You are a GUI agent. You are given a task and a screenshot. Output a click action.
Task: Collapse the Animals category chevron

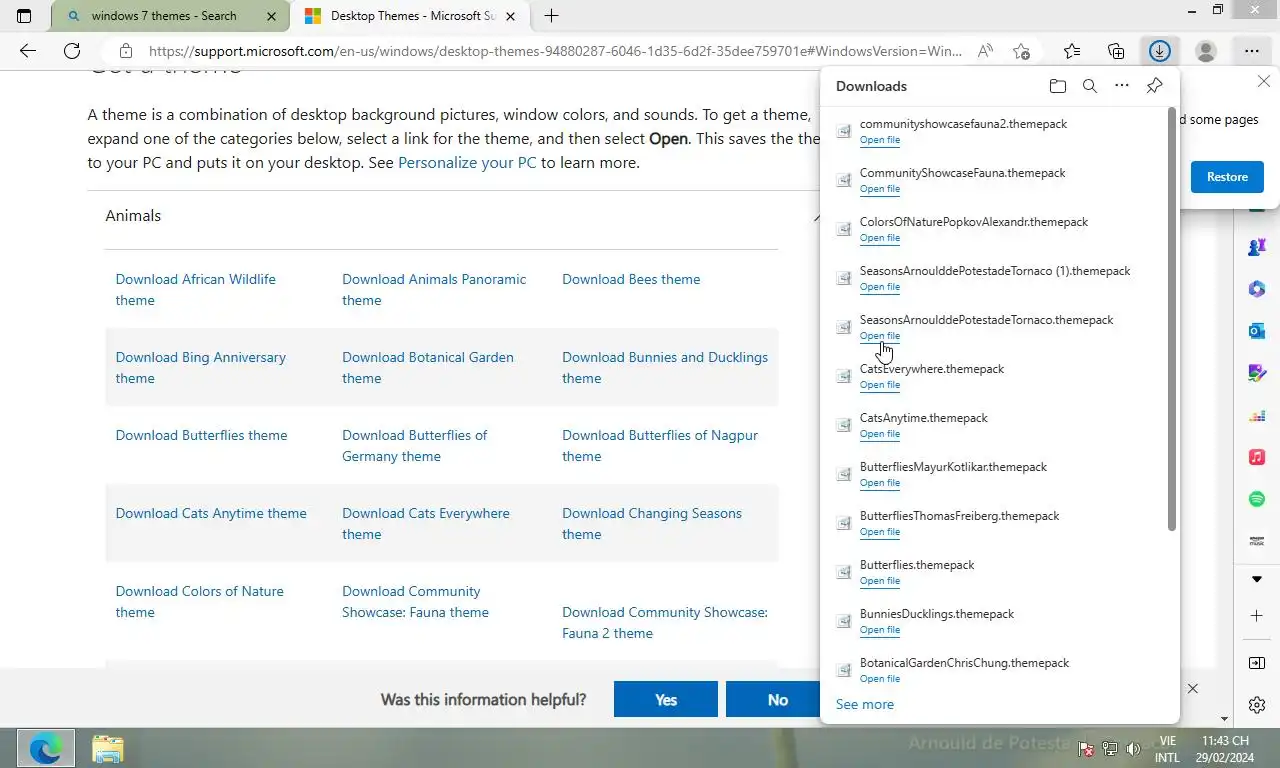click(x=817, y=216)
